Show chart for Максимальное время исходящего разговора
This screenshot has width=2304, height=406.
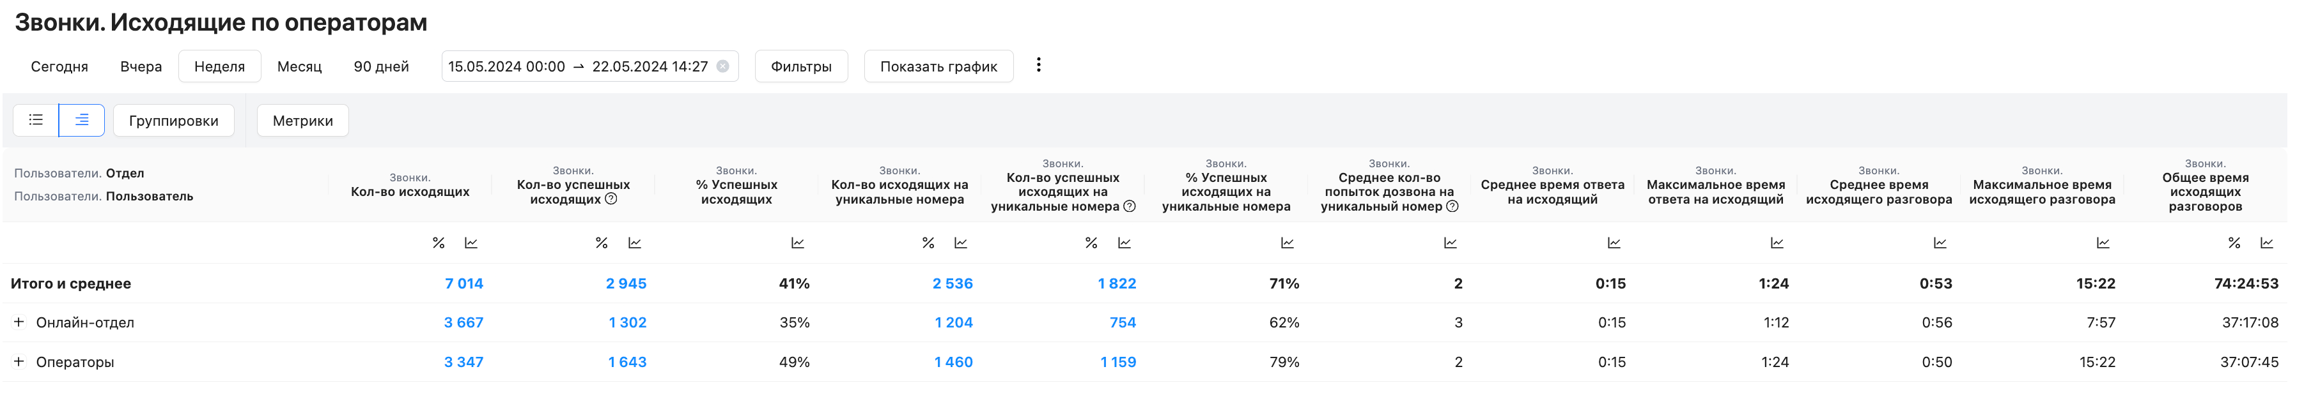tap(2102, 243)
